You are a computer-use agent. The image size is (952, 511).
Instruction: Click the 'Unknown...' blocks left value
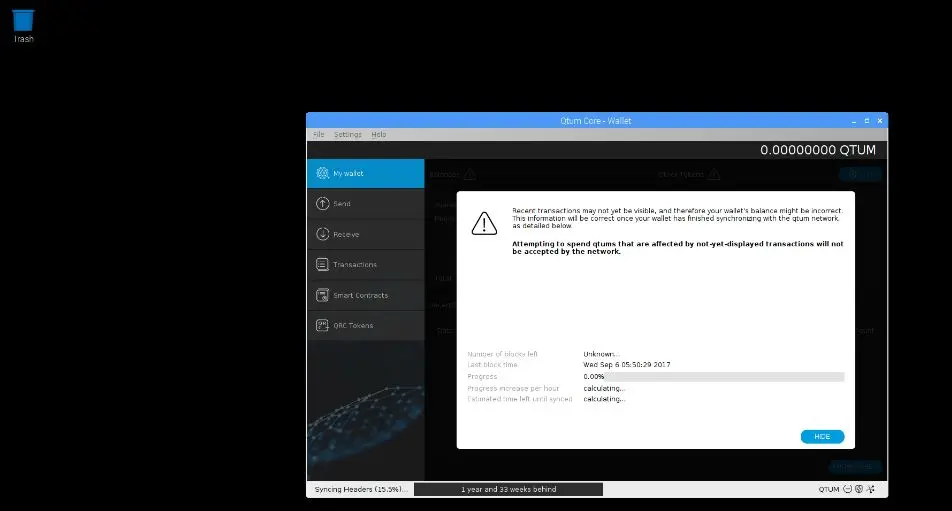pos(601,354)
